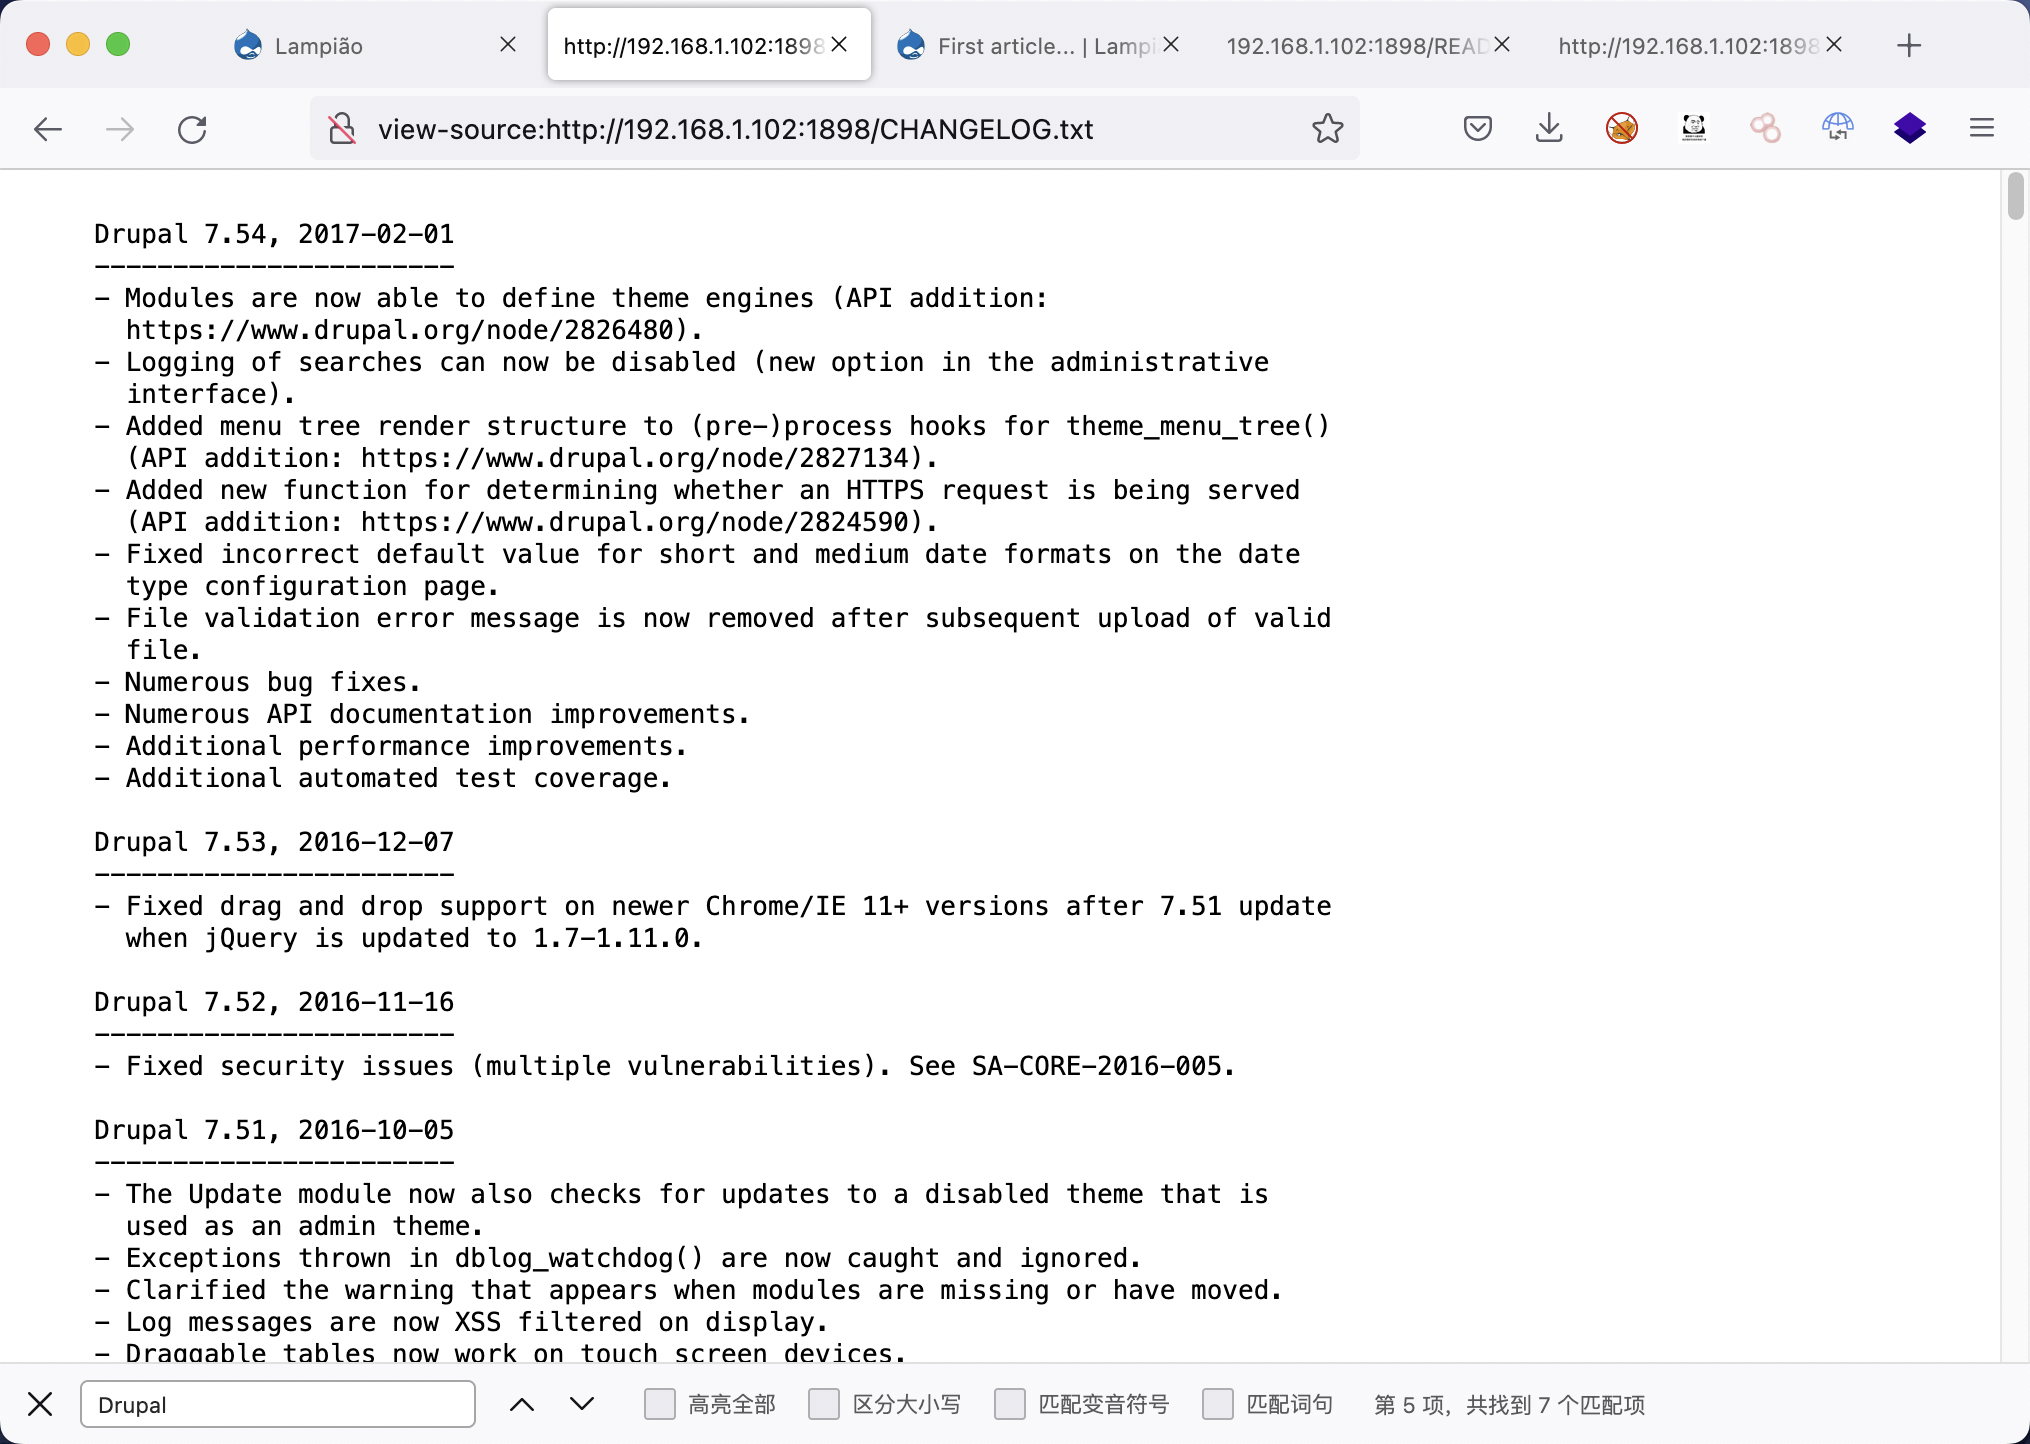Open the Pocket save icon
This screenshot has width=2030, height=1444.
tap(1477, 128)
